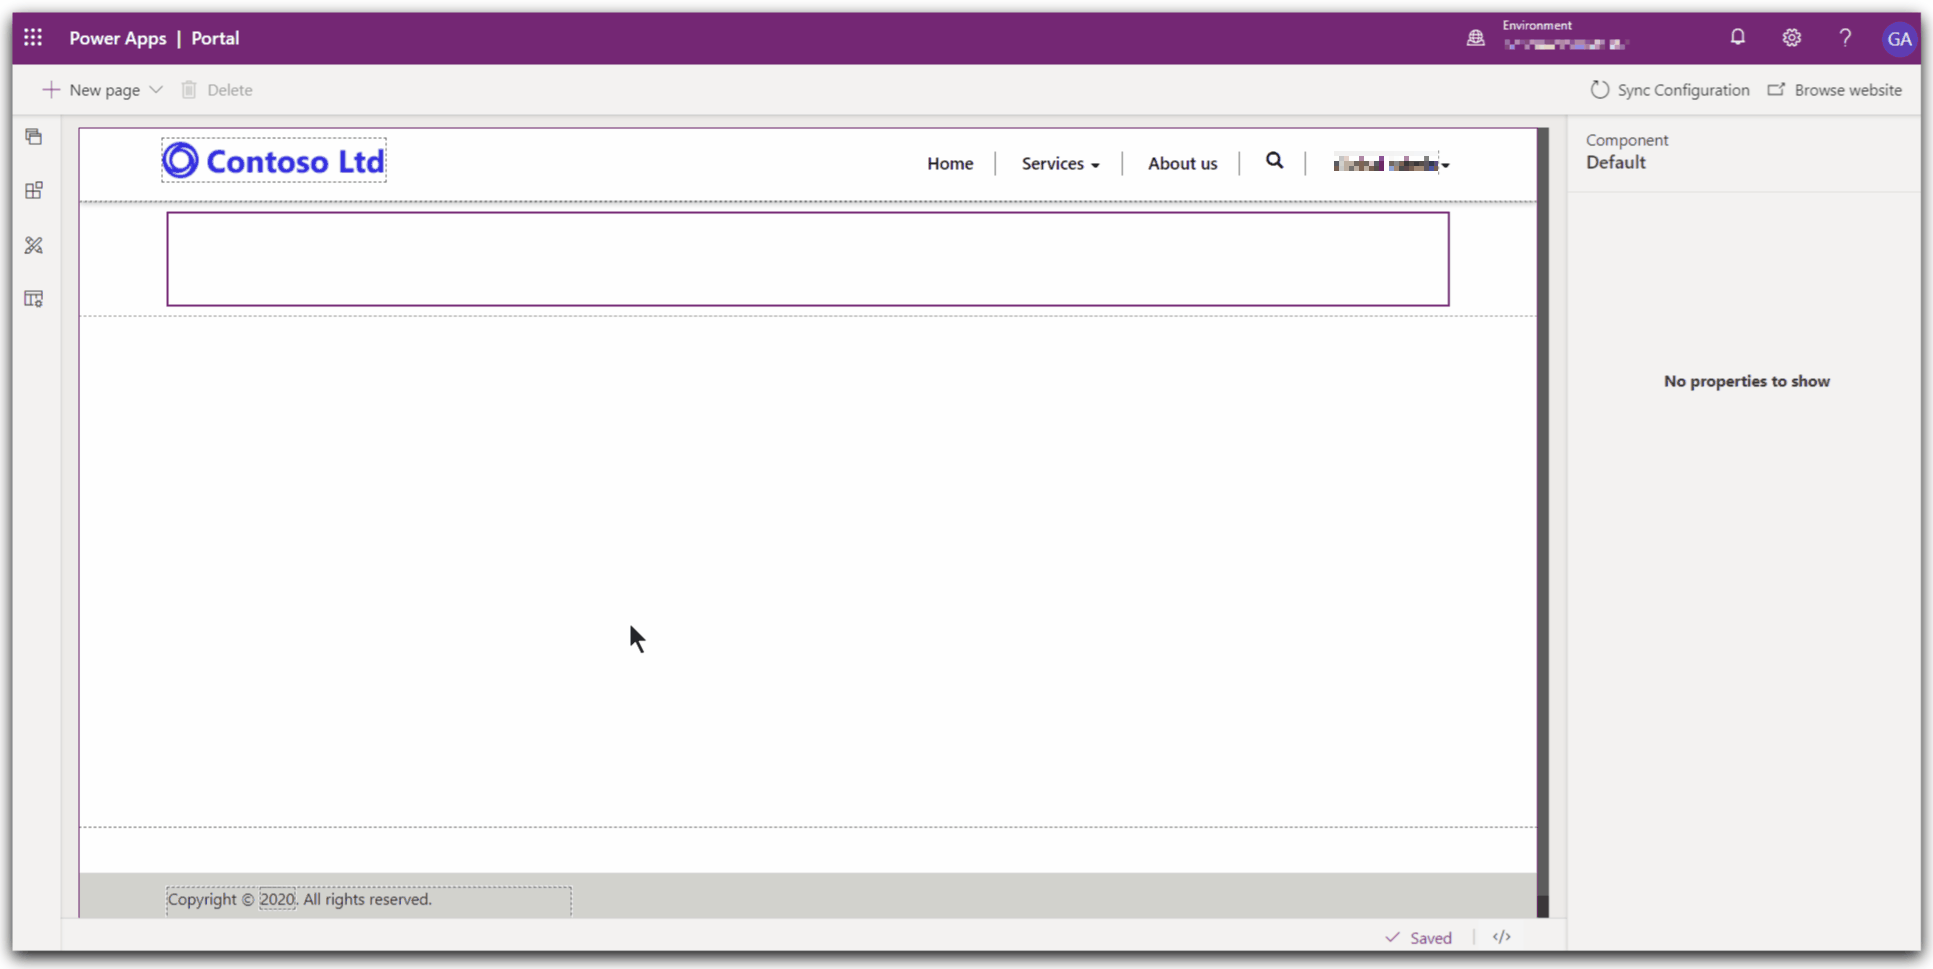Click the Contoso Ltd logo
The height and width of the screenshot is (969, 1933).
(x=274, y=161)
